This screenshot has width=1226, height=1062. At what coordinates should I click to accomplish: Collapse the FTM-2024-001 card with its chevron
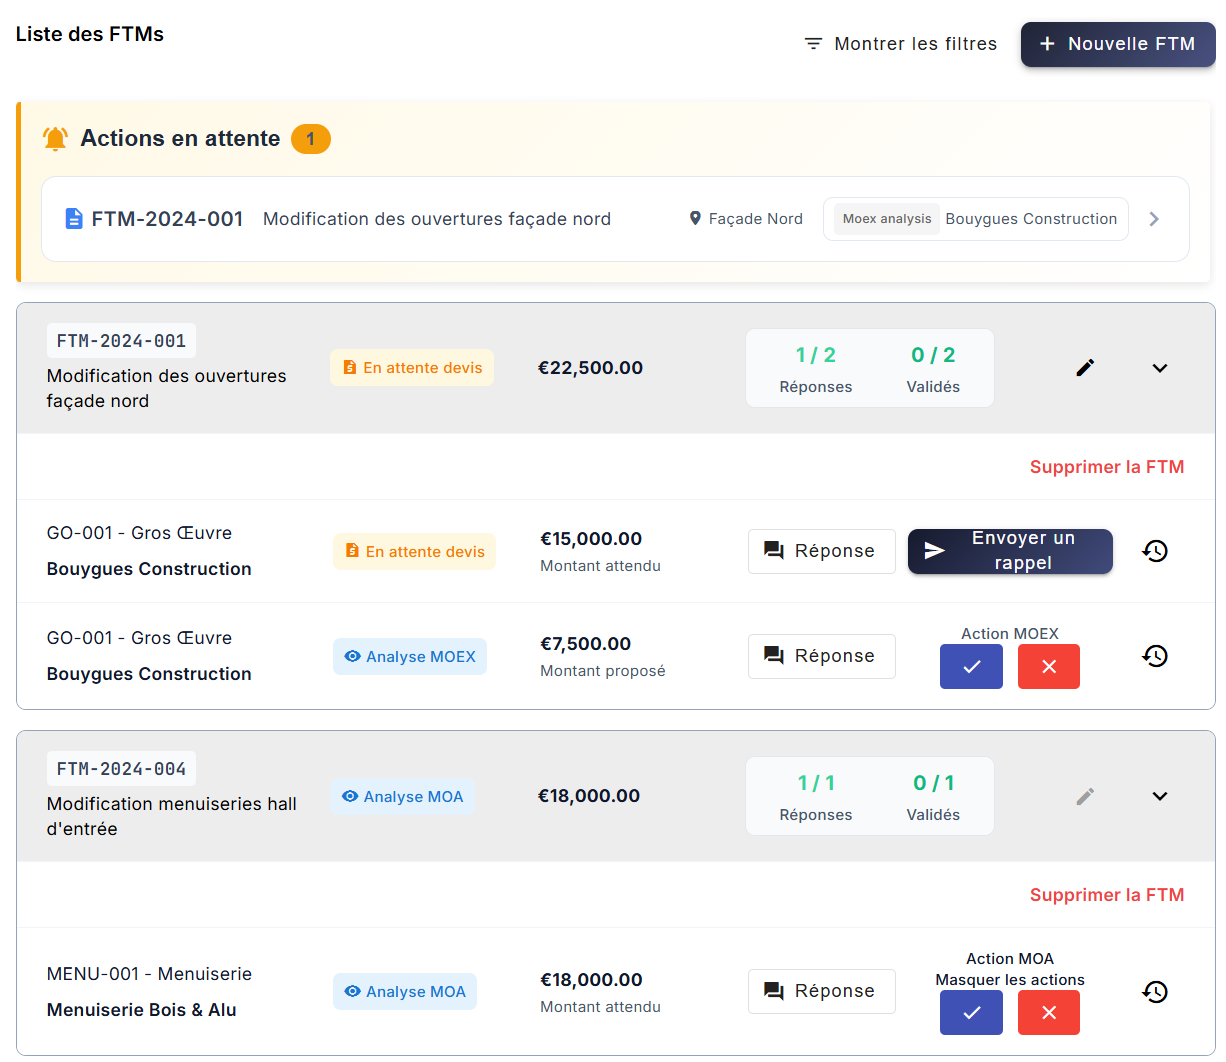click(1159, 368)
